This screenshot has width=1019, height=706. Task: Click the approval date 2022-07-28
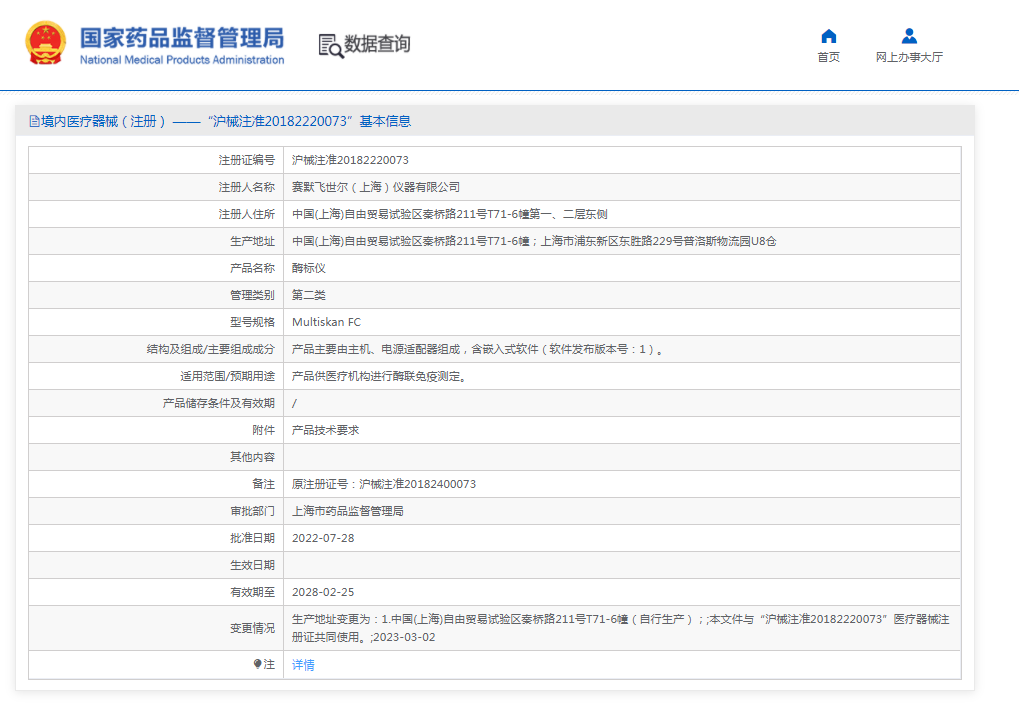pyautogui.click(x=322, y=538)
